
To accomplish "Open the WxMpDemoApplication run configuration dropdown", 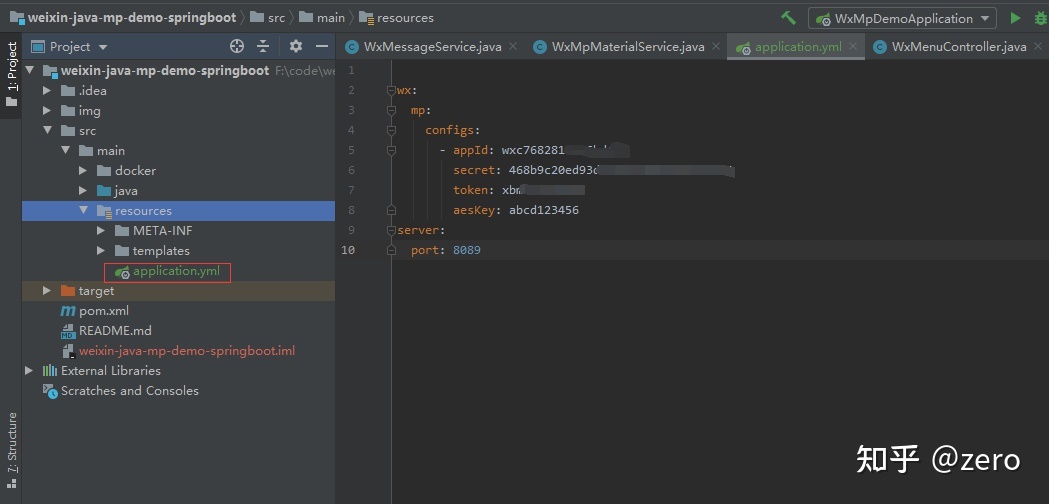I will point(902,18).
